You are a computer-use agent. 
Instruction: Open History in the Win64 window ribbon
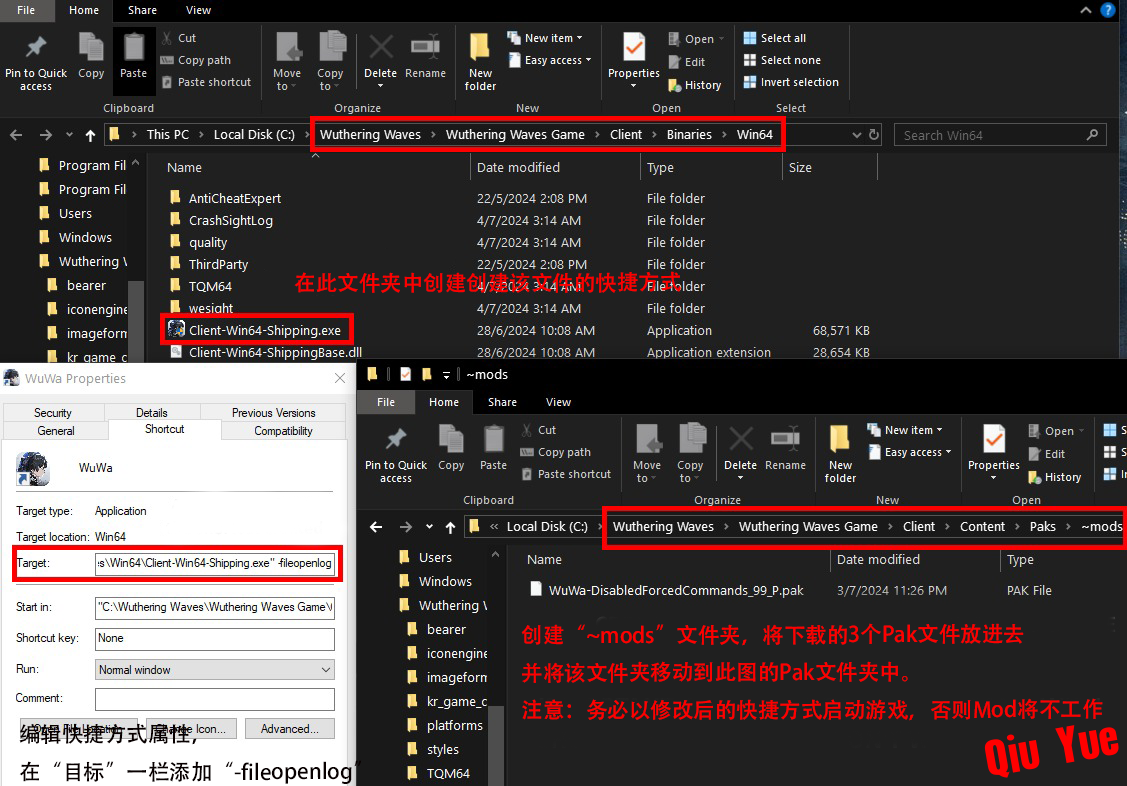point(695,85)
